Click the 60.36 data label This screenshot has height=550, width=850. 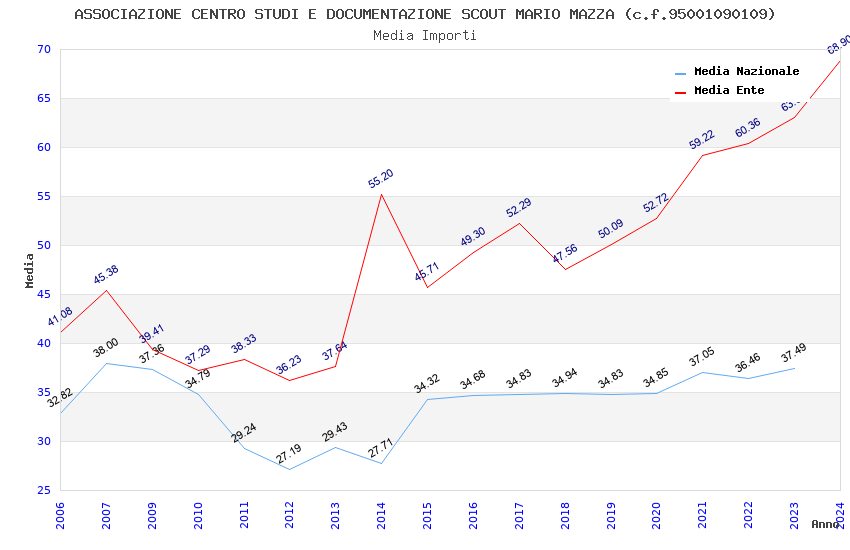[x=748, y=128]
